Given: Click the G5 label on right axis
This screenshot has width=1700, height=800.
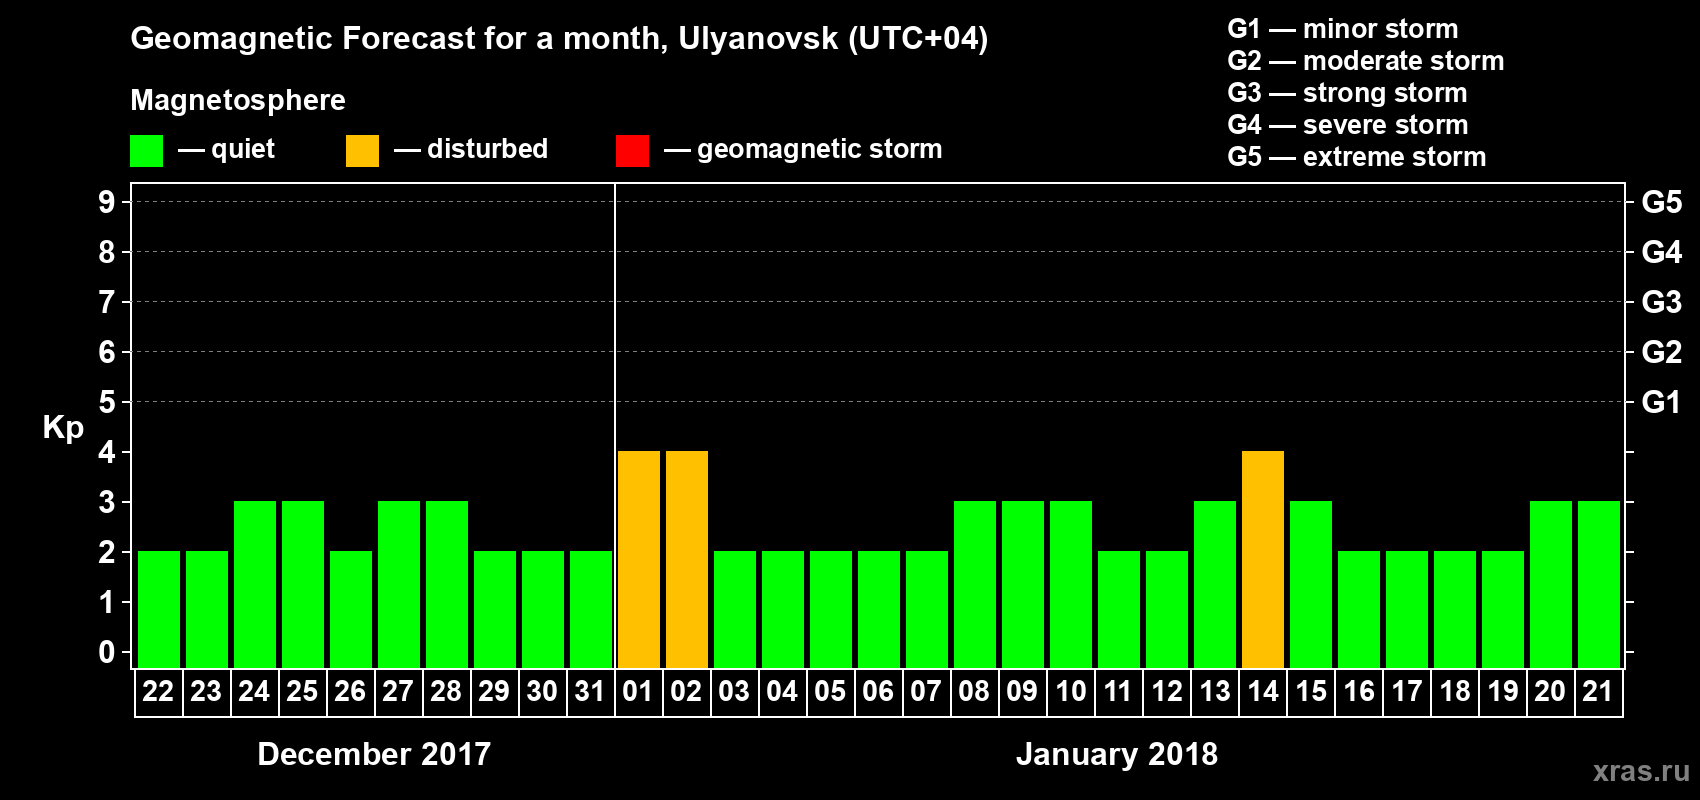Looking at the screenshot, I should click(1662, 202).
